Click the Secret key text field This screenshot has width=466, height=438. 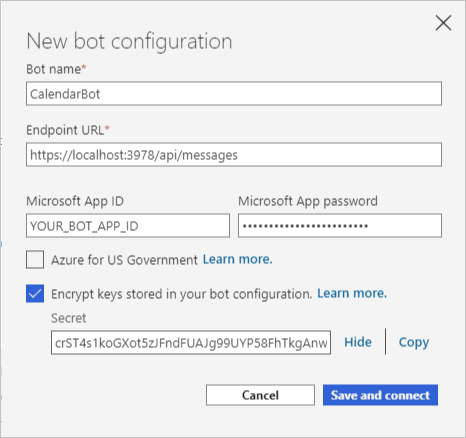191,343
